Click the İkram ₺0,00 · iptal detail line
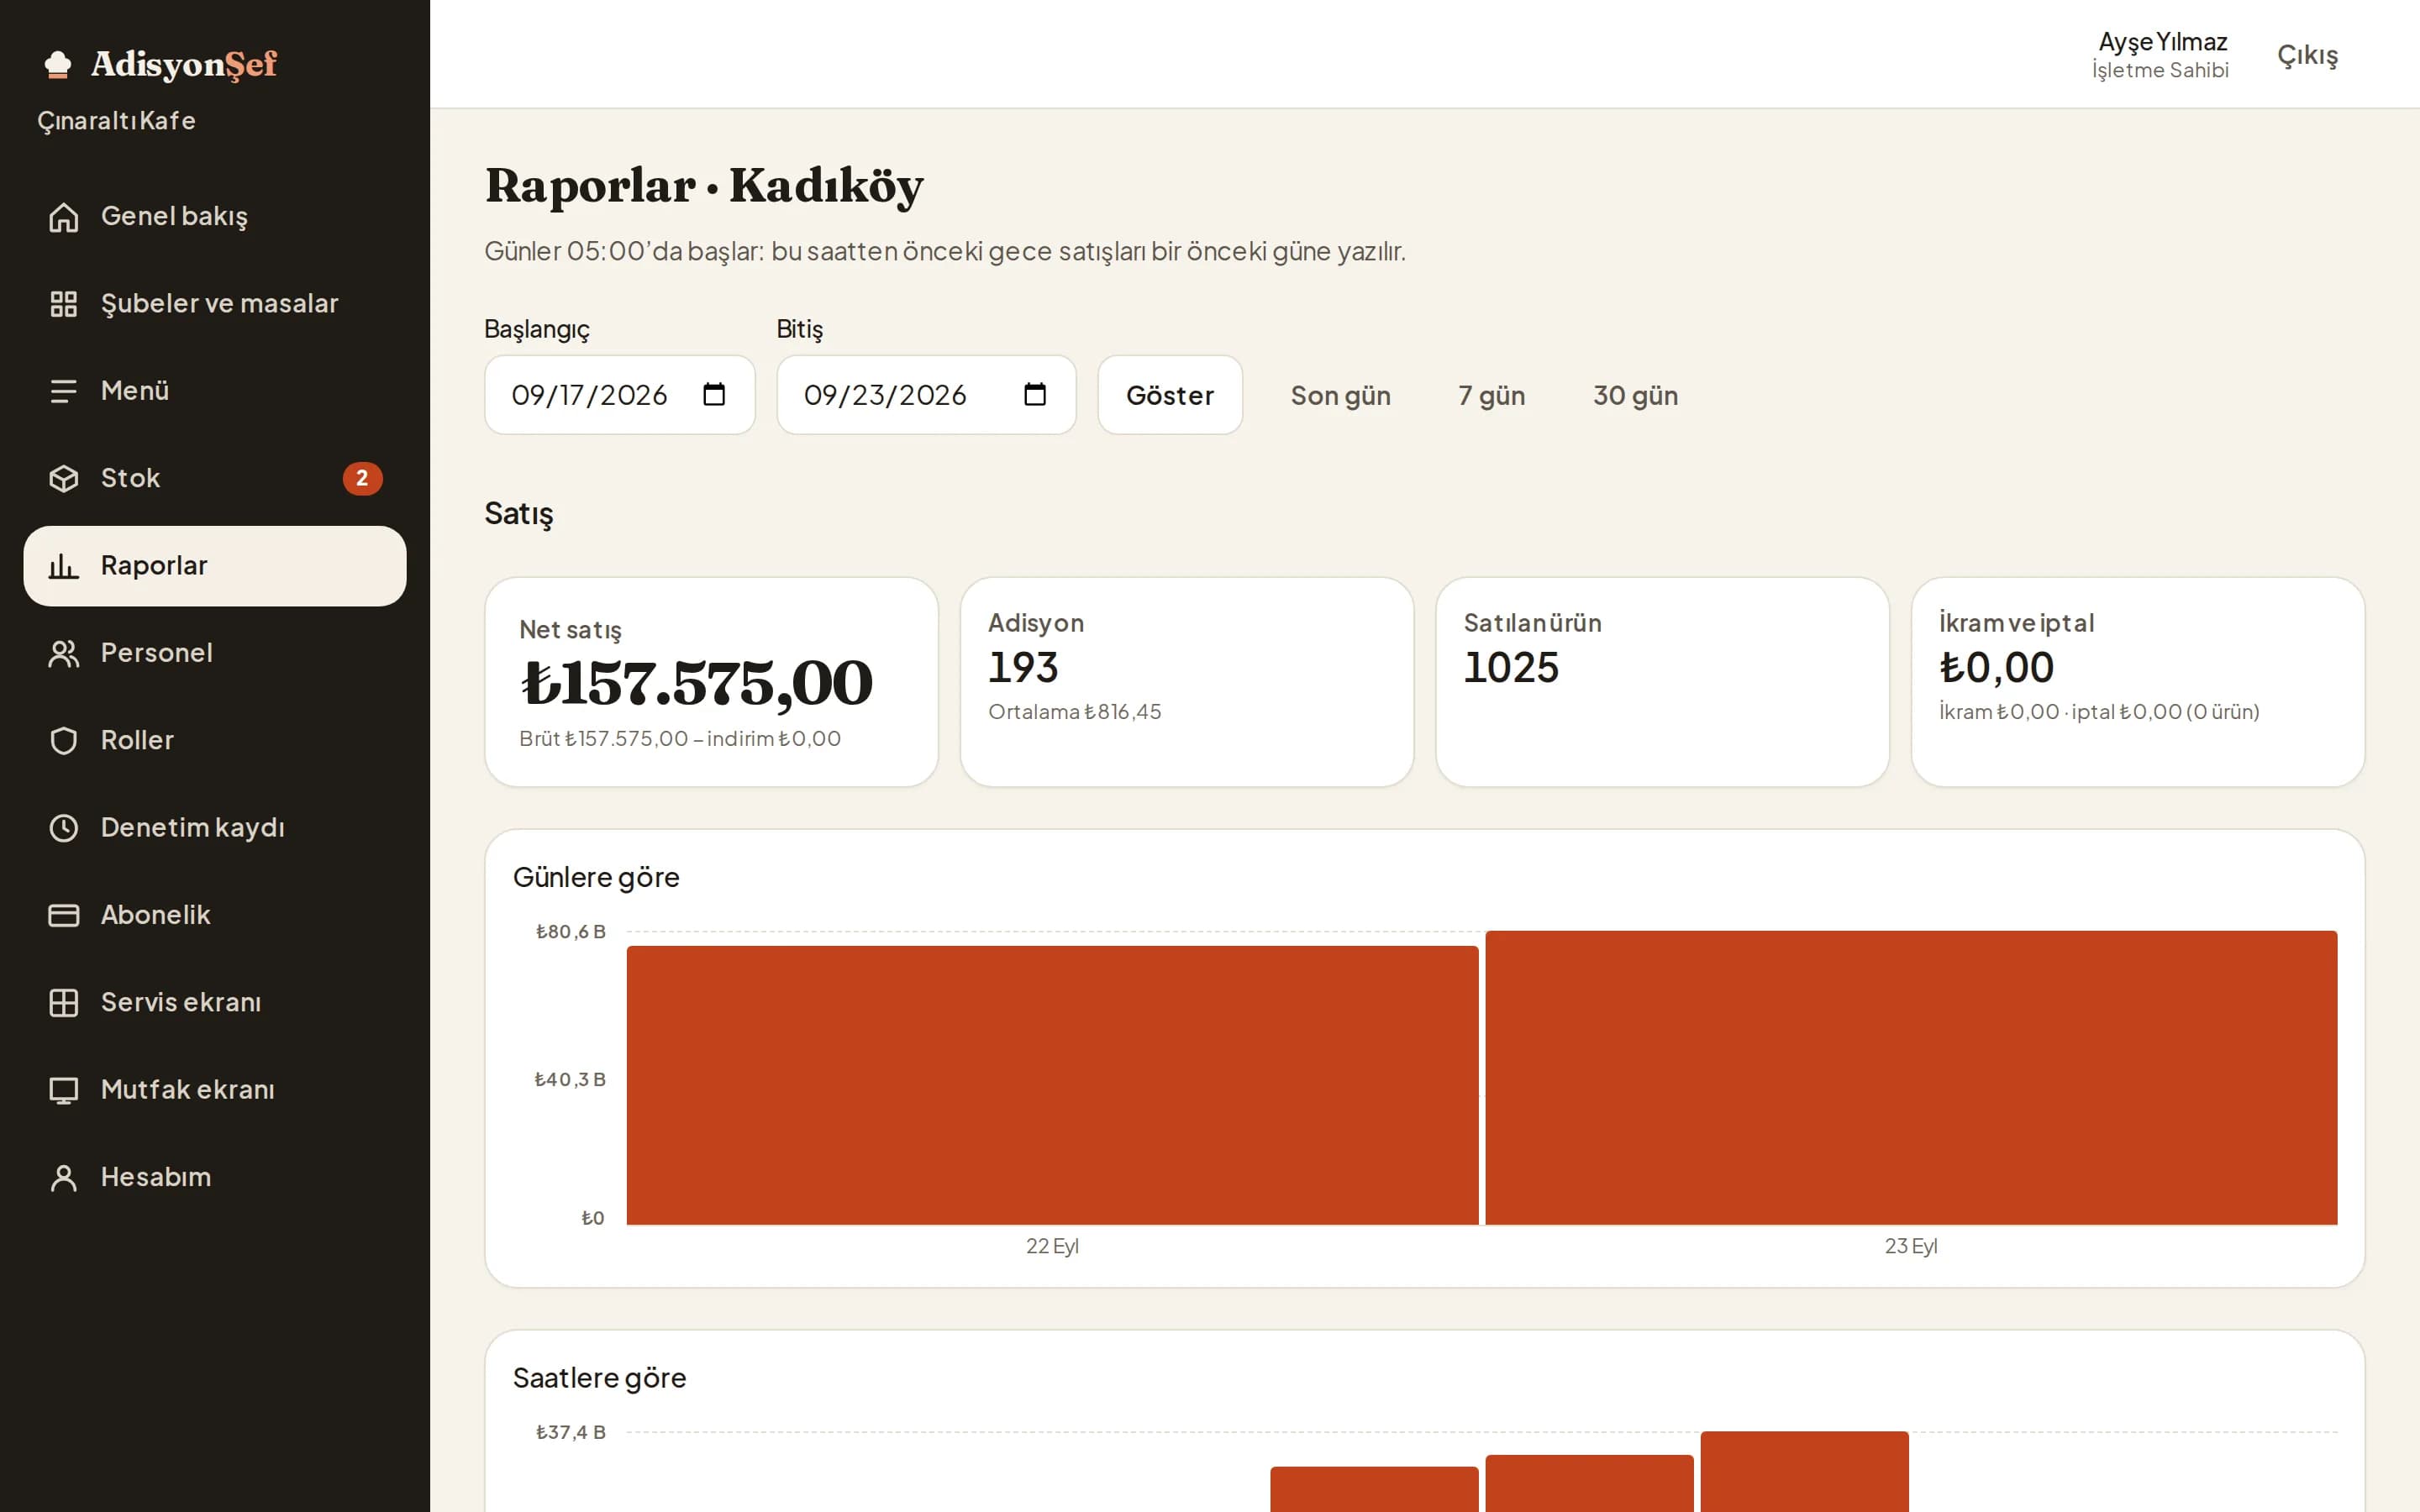The image size is (2420, 1512). [2099, 712]
